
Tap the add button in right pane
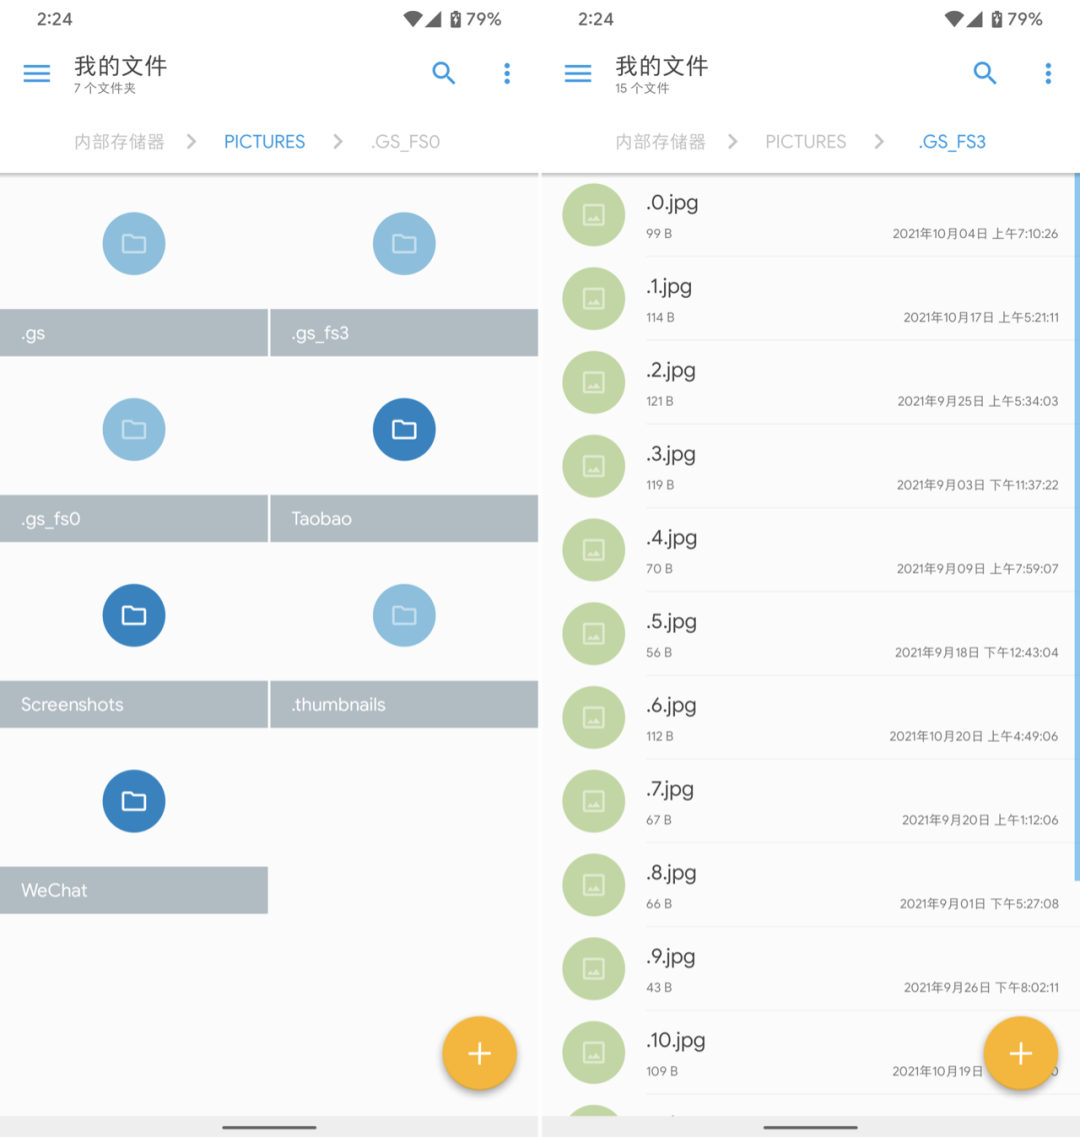click(x=1020, y=1053)
